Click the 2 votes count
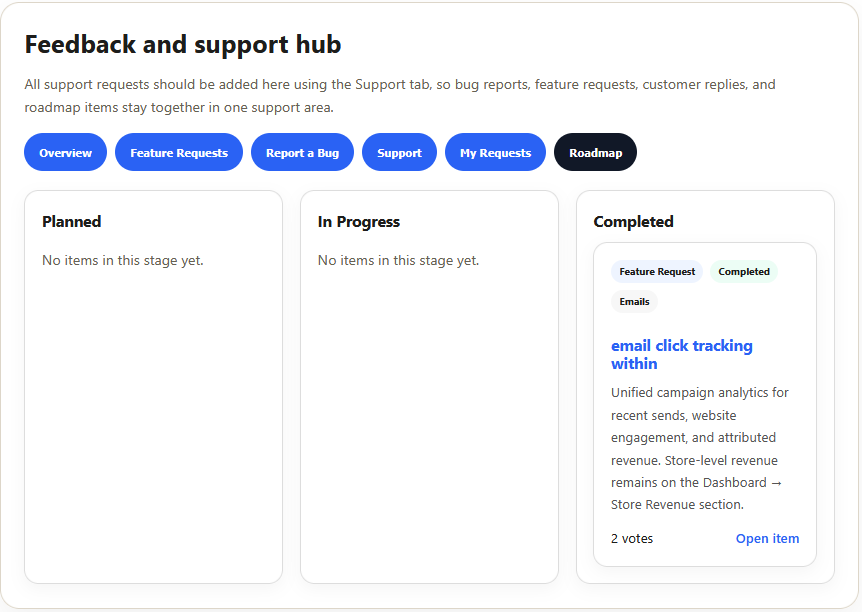Viewport: 862px width, 612px height. (632, 539)
